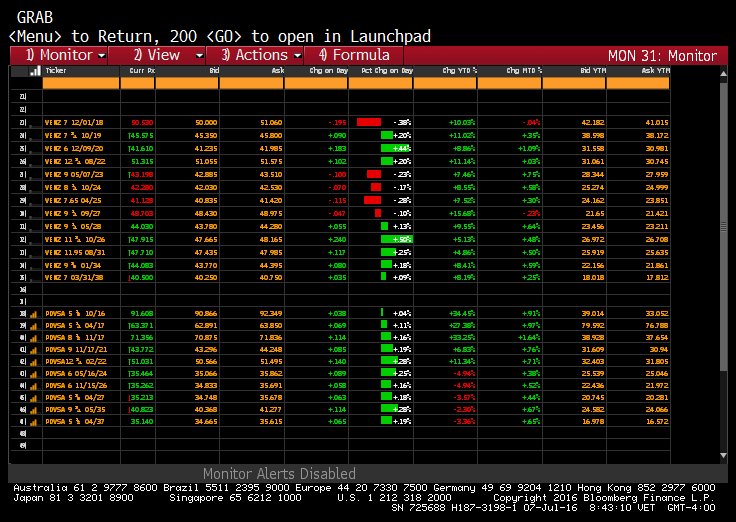The height and width of the screenshot is (522, 736).
Task: Click the Chg MTD % column header
Action: (524, 70)
